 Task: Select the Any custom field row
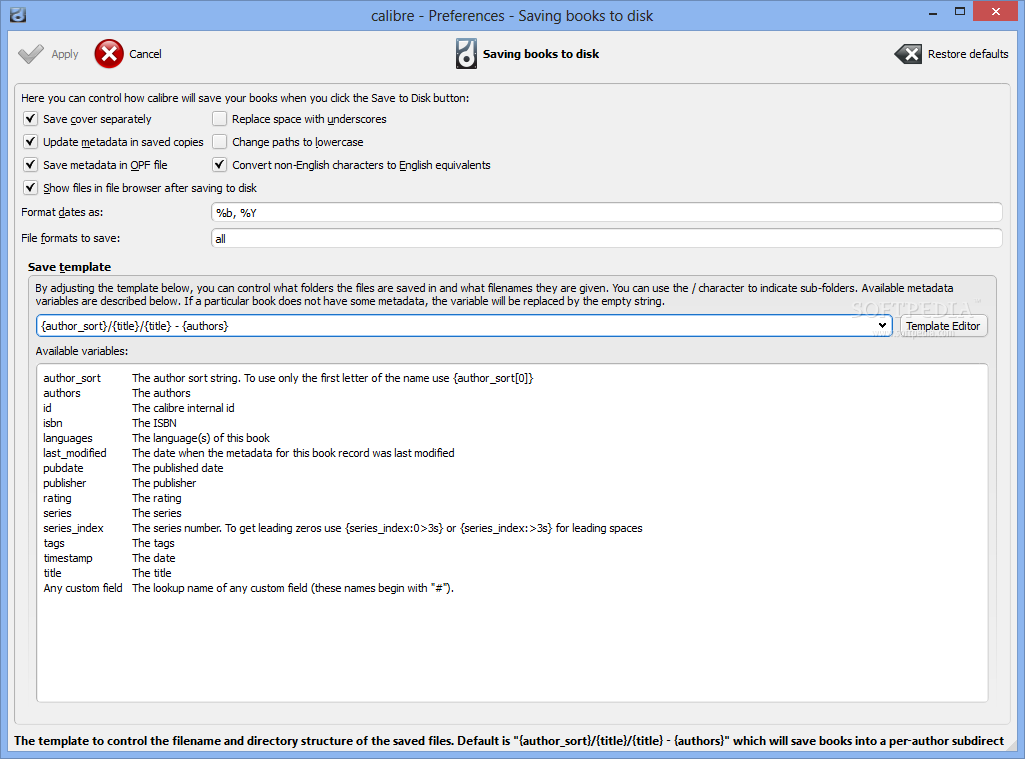click(x=248, y=588)
